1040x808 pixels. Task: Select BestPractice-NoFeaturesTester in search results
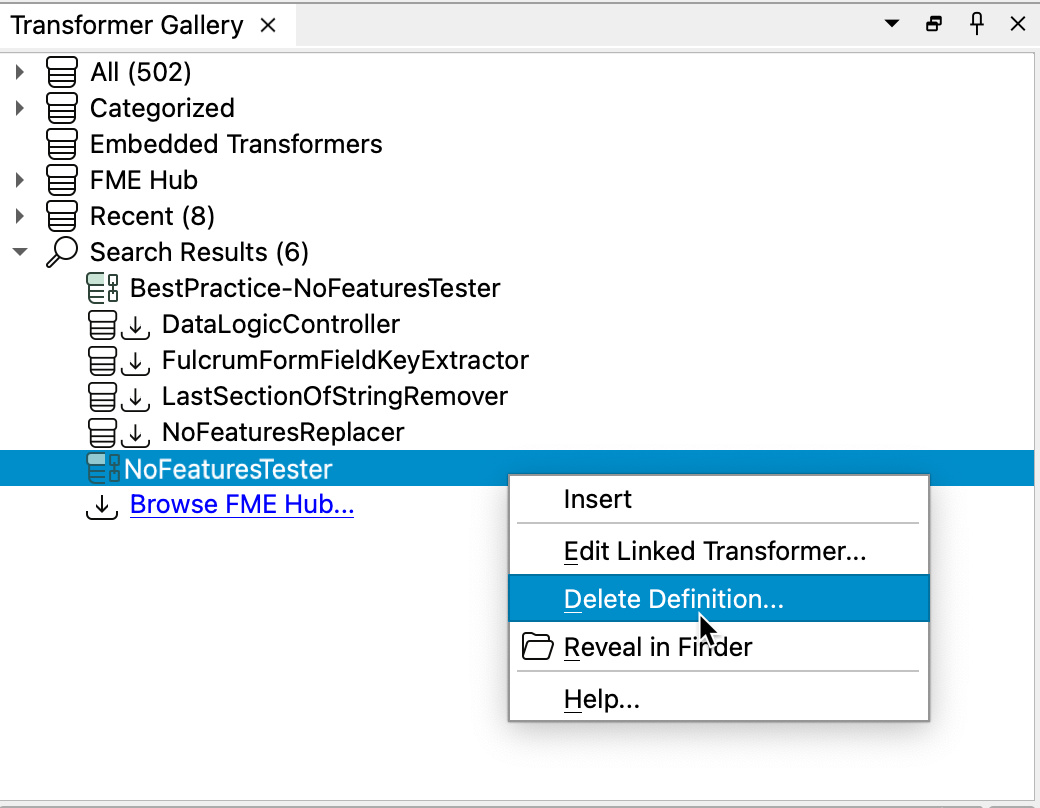[x=314, y=288]
